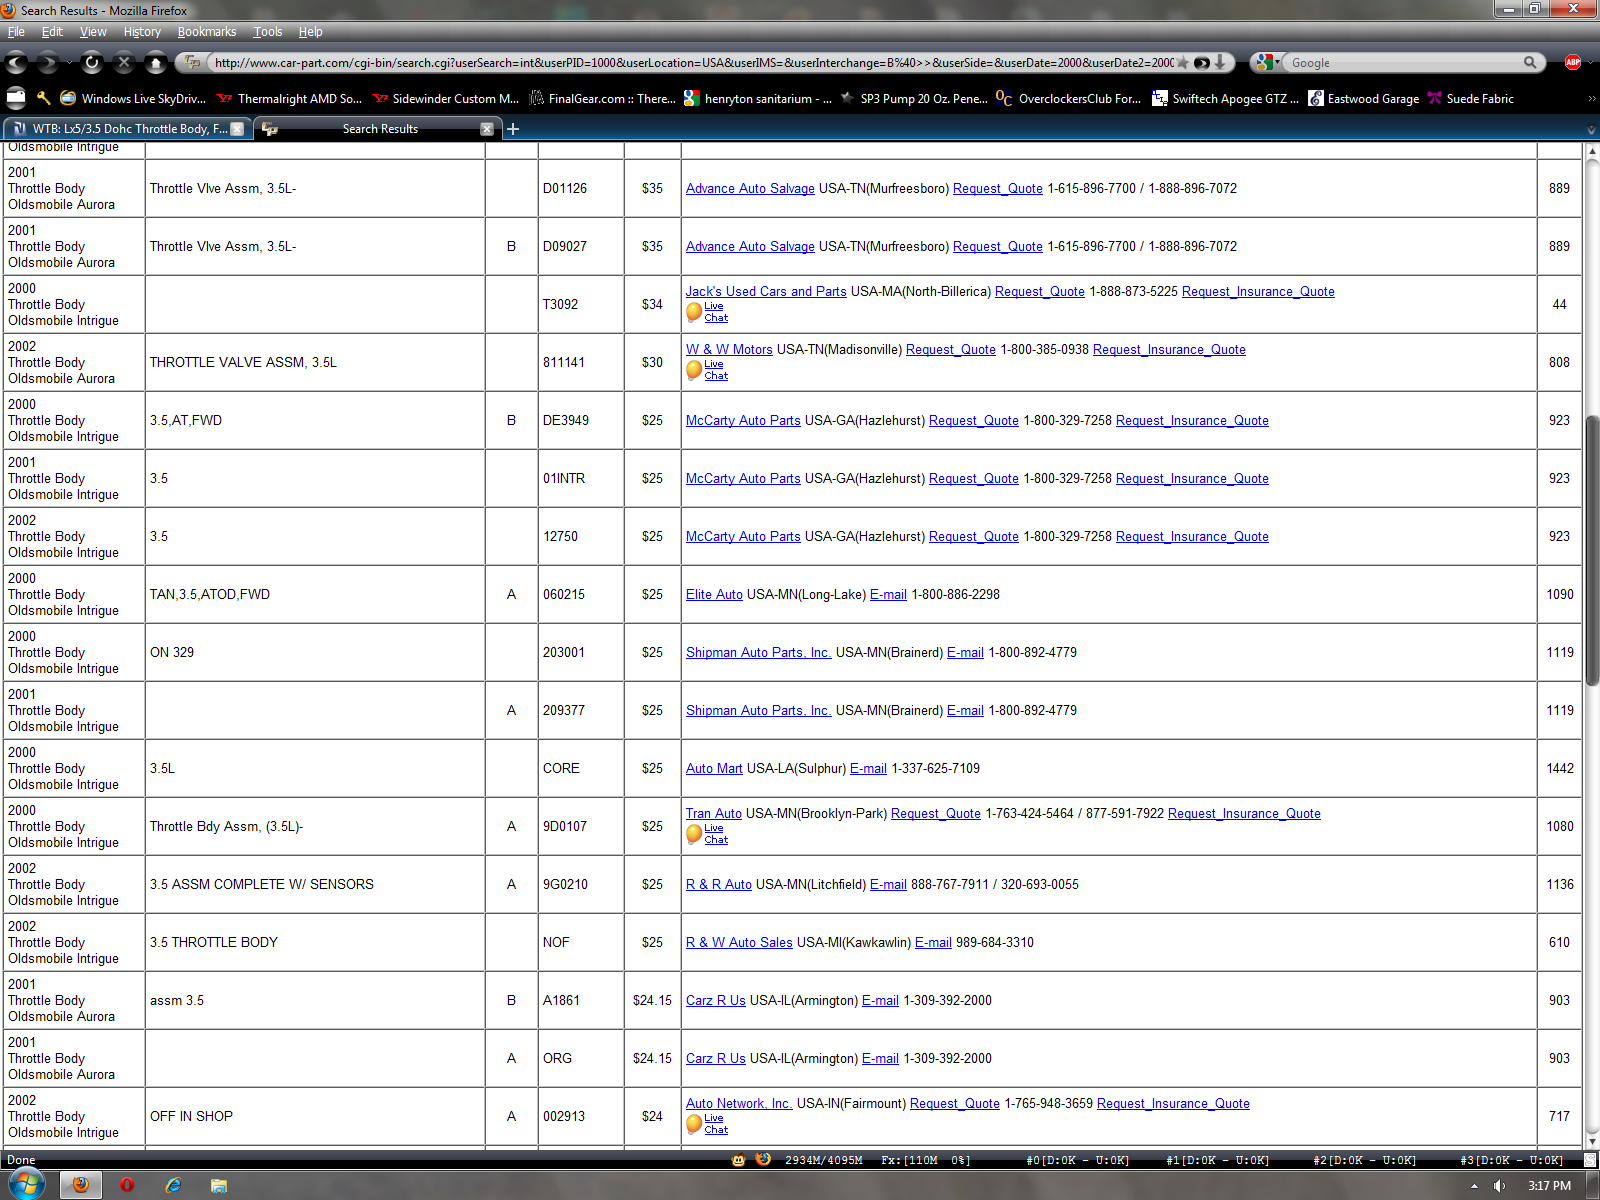Open the Bookmarks menu
Image resolution: width=1600 pixels, height=1200 pixels.
coord(207,32)
